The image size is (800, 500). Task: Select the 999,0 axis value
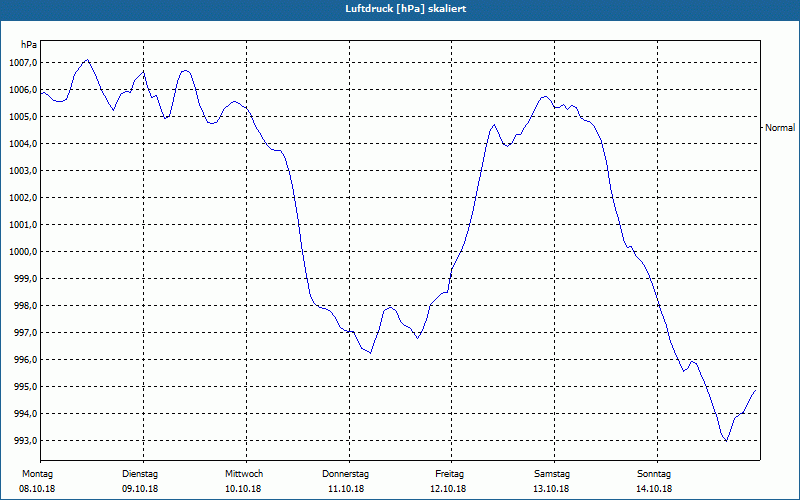click(25, 279)
